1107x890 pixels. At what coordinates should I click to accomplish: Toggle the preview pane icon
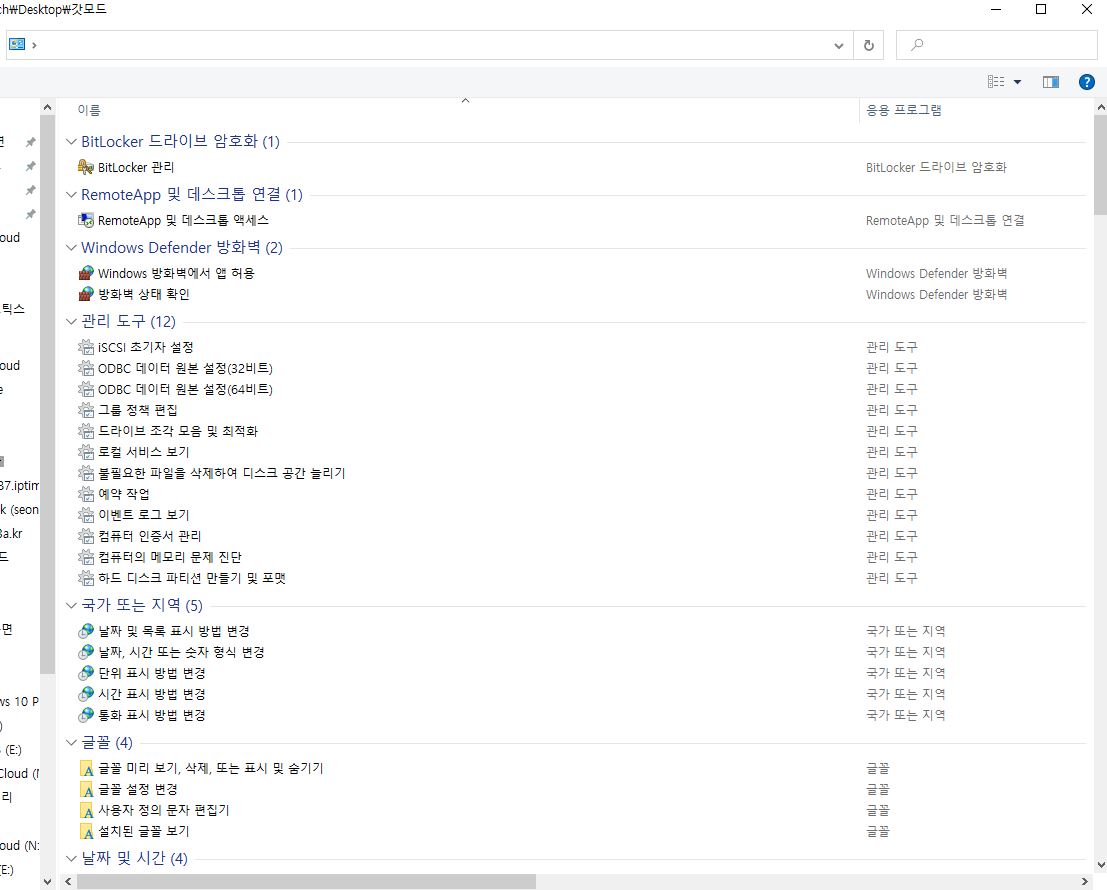pos(1050,82)
